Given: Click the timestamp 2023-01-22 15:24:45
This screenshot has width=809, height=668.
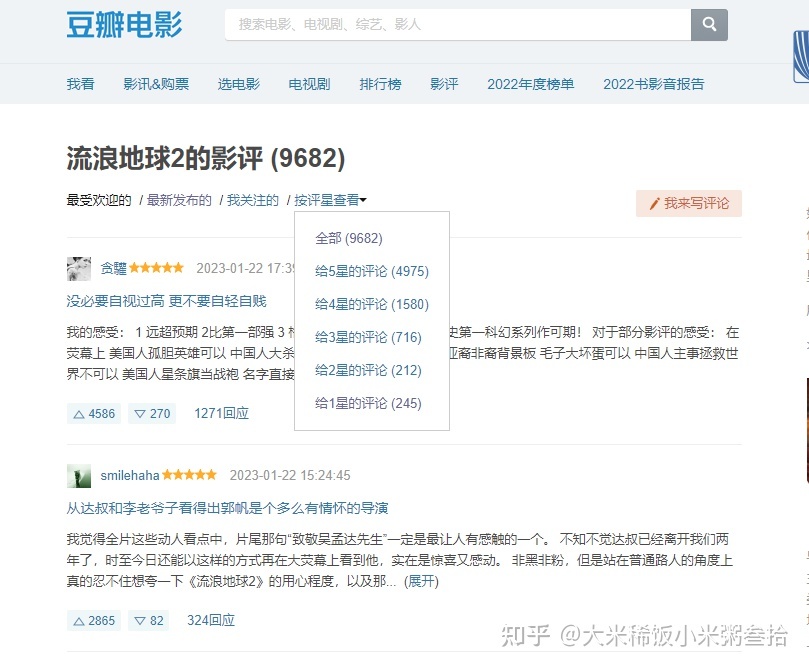Looking at the screenshot, I should coord(290,475).
